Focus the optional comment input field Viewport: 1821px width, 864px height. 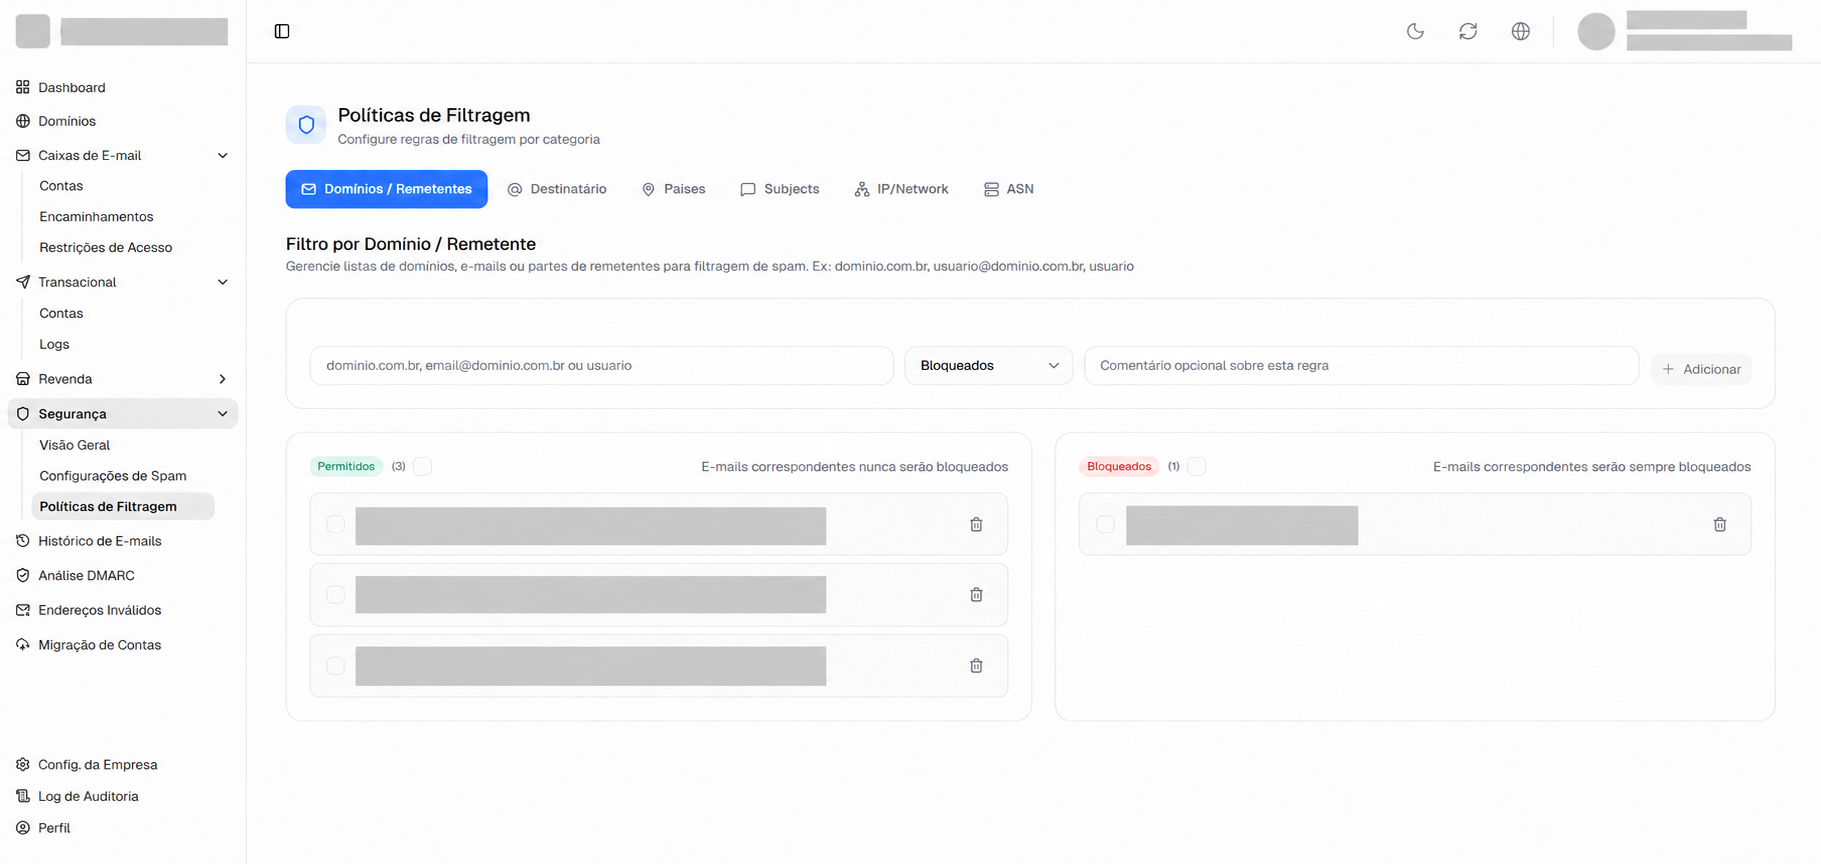[1362, 366]
